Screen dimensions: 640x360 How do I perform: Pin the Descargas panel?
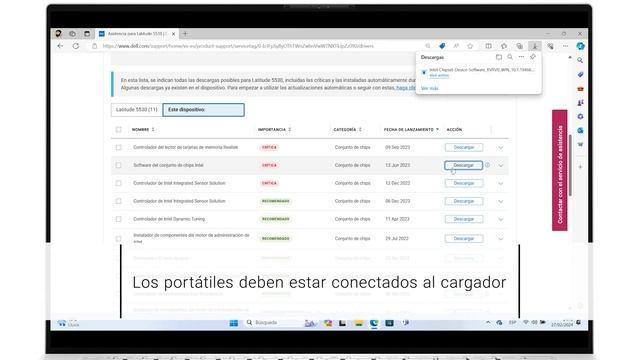coord(533,57)
